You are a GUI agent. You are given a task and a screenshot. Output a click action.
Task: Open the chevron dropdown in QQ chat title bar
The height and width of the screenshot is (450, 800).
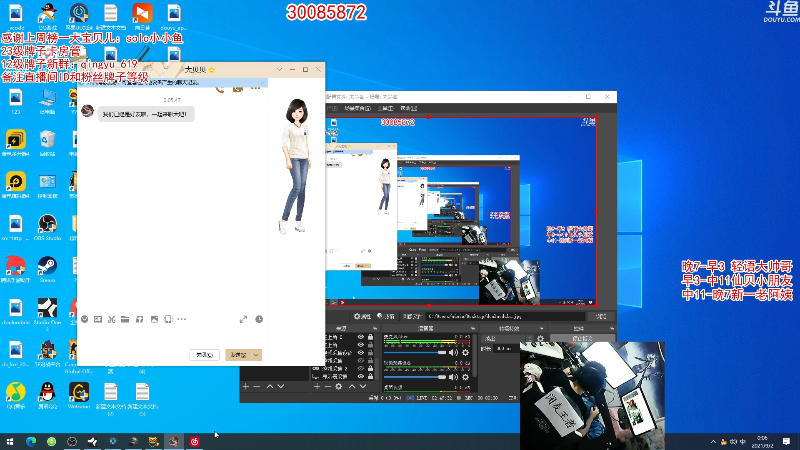(279, 69)
